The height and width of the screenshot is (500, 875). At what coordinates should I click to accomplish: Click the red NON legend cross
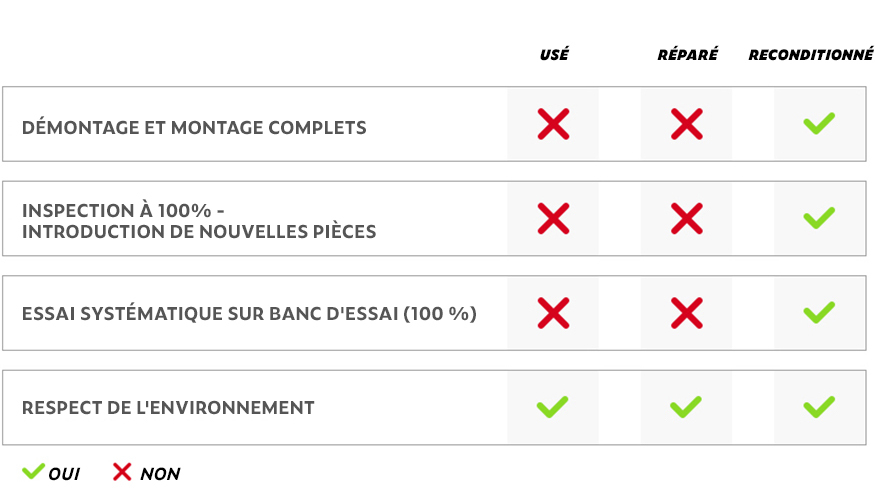(122, 472)
